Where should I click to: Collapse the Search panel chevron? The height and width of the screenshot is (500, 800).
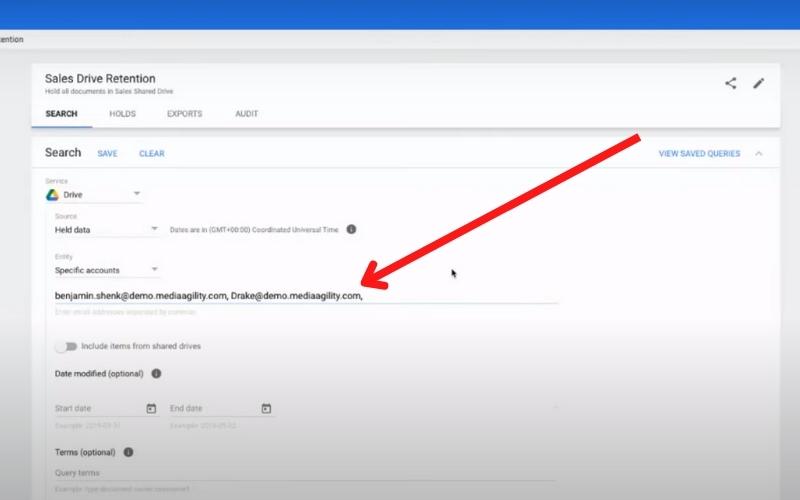[759, 154]
